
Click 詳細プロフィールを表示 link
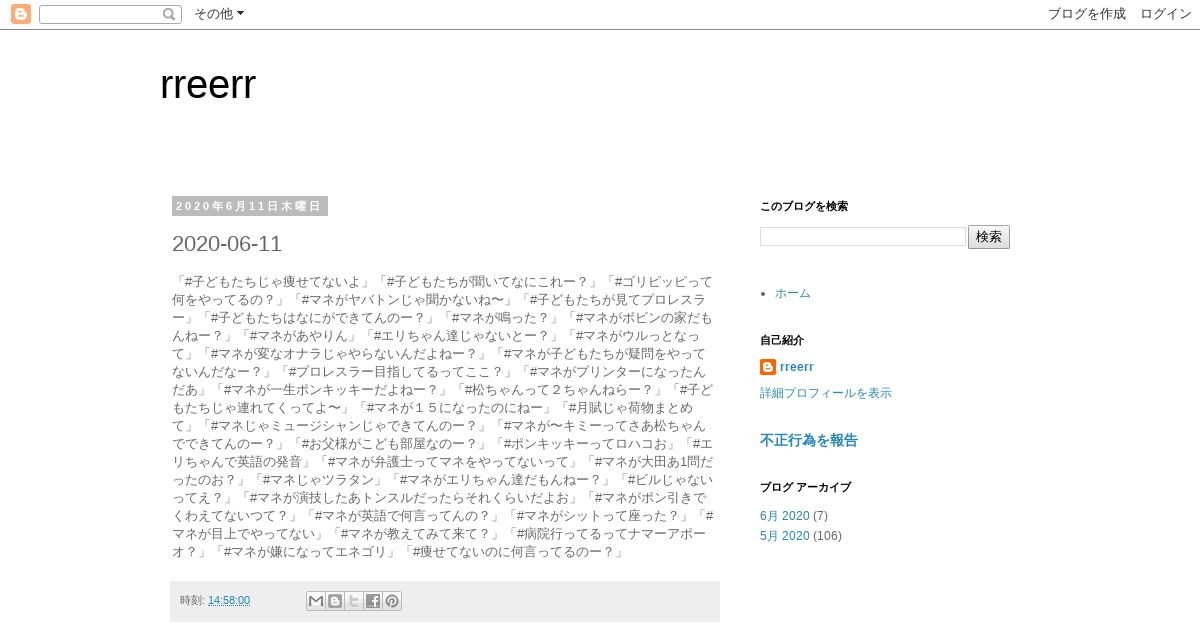pos(826,393)
